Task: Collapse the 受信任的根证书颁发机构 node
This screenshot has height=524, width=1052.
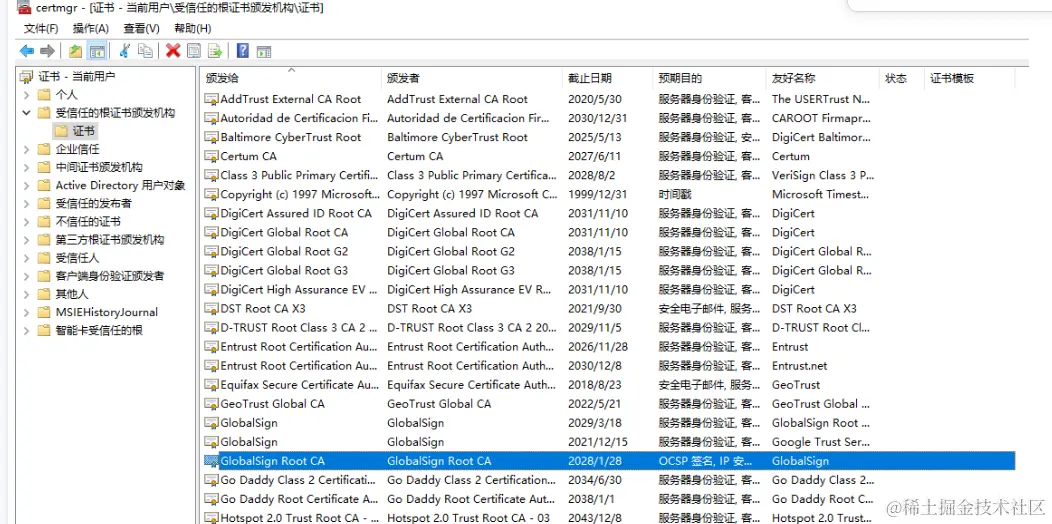Action: click(x=26, y=113)
